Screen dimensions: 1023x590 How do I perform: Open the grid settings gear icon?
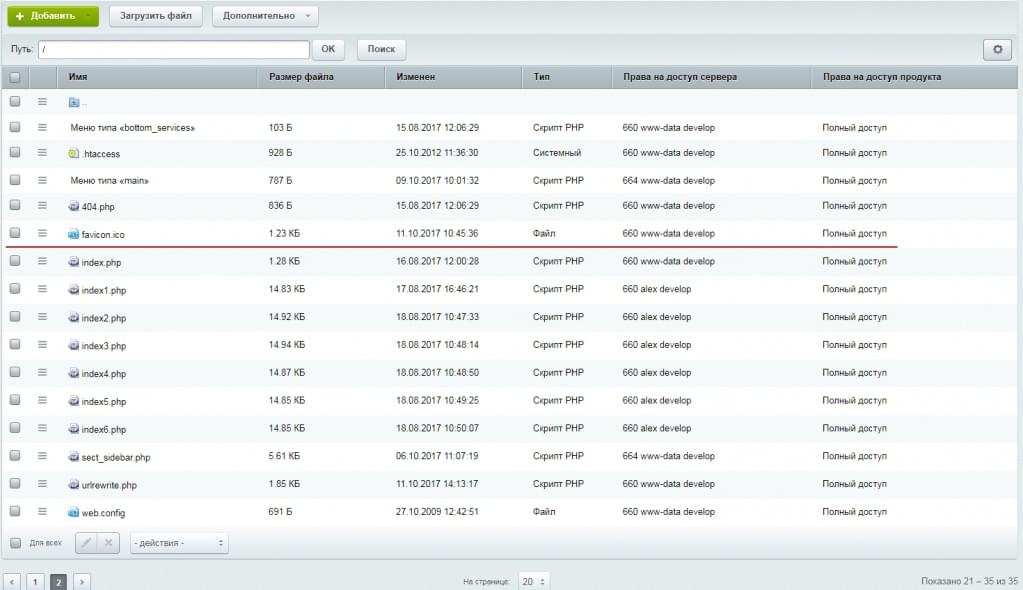996,49
